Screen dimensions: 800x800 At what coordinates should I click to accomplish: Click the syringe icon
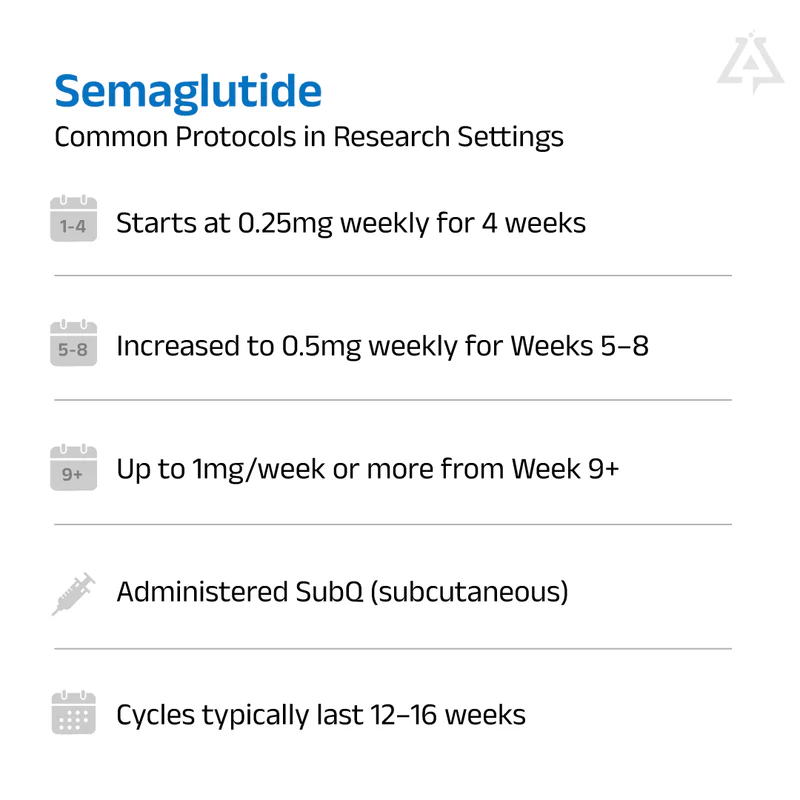point(73,593)
